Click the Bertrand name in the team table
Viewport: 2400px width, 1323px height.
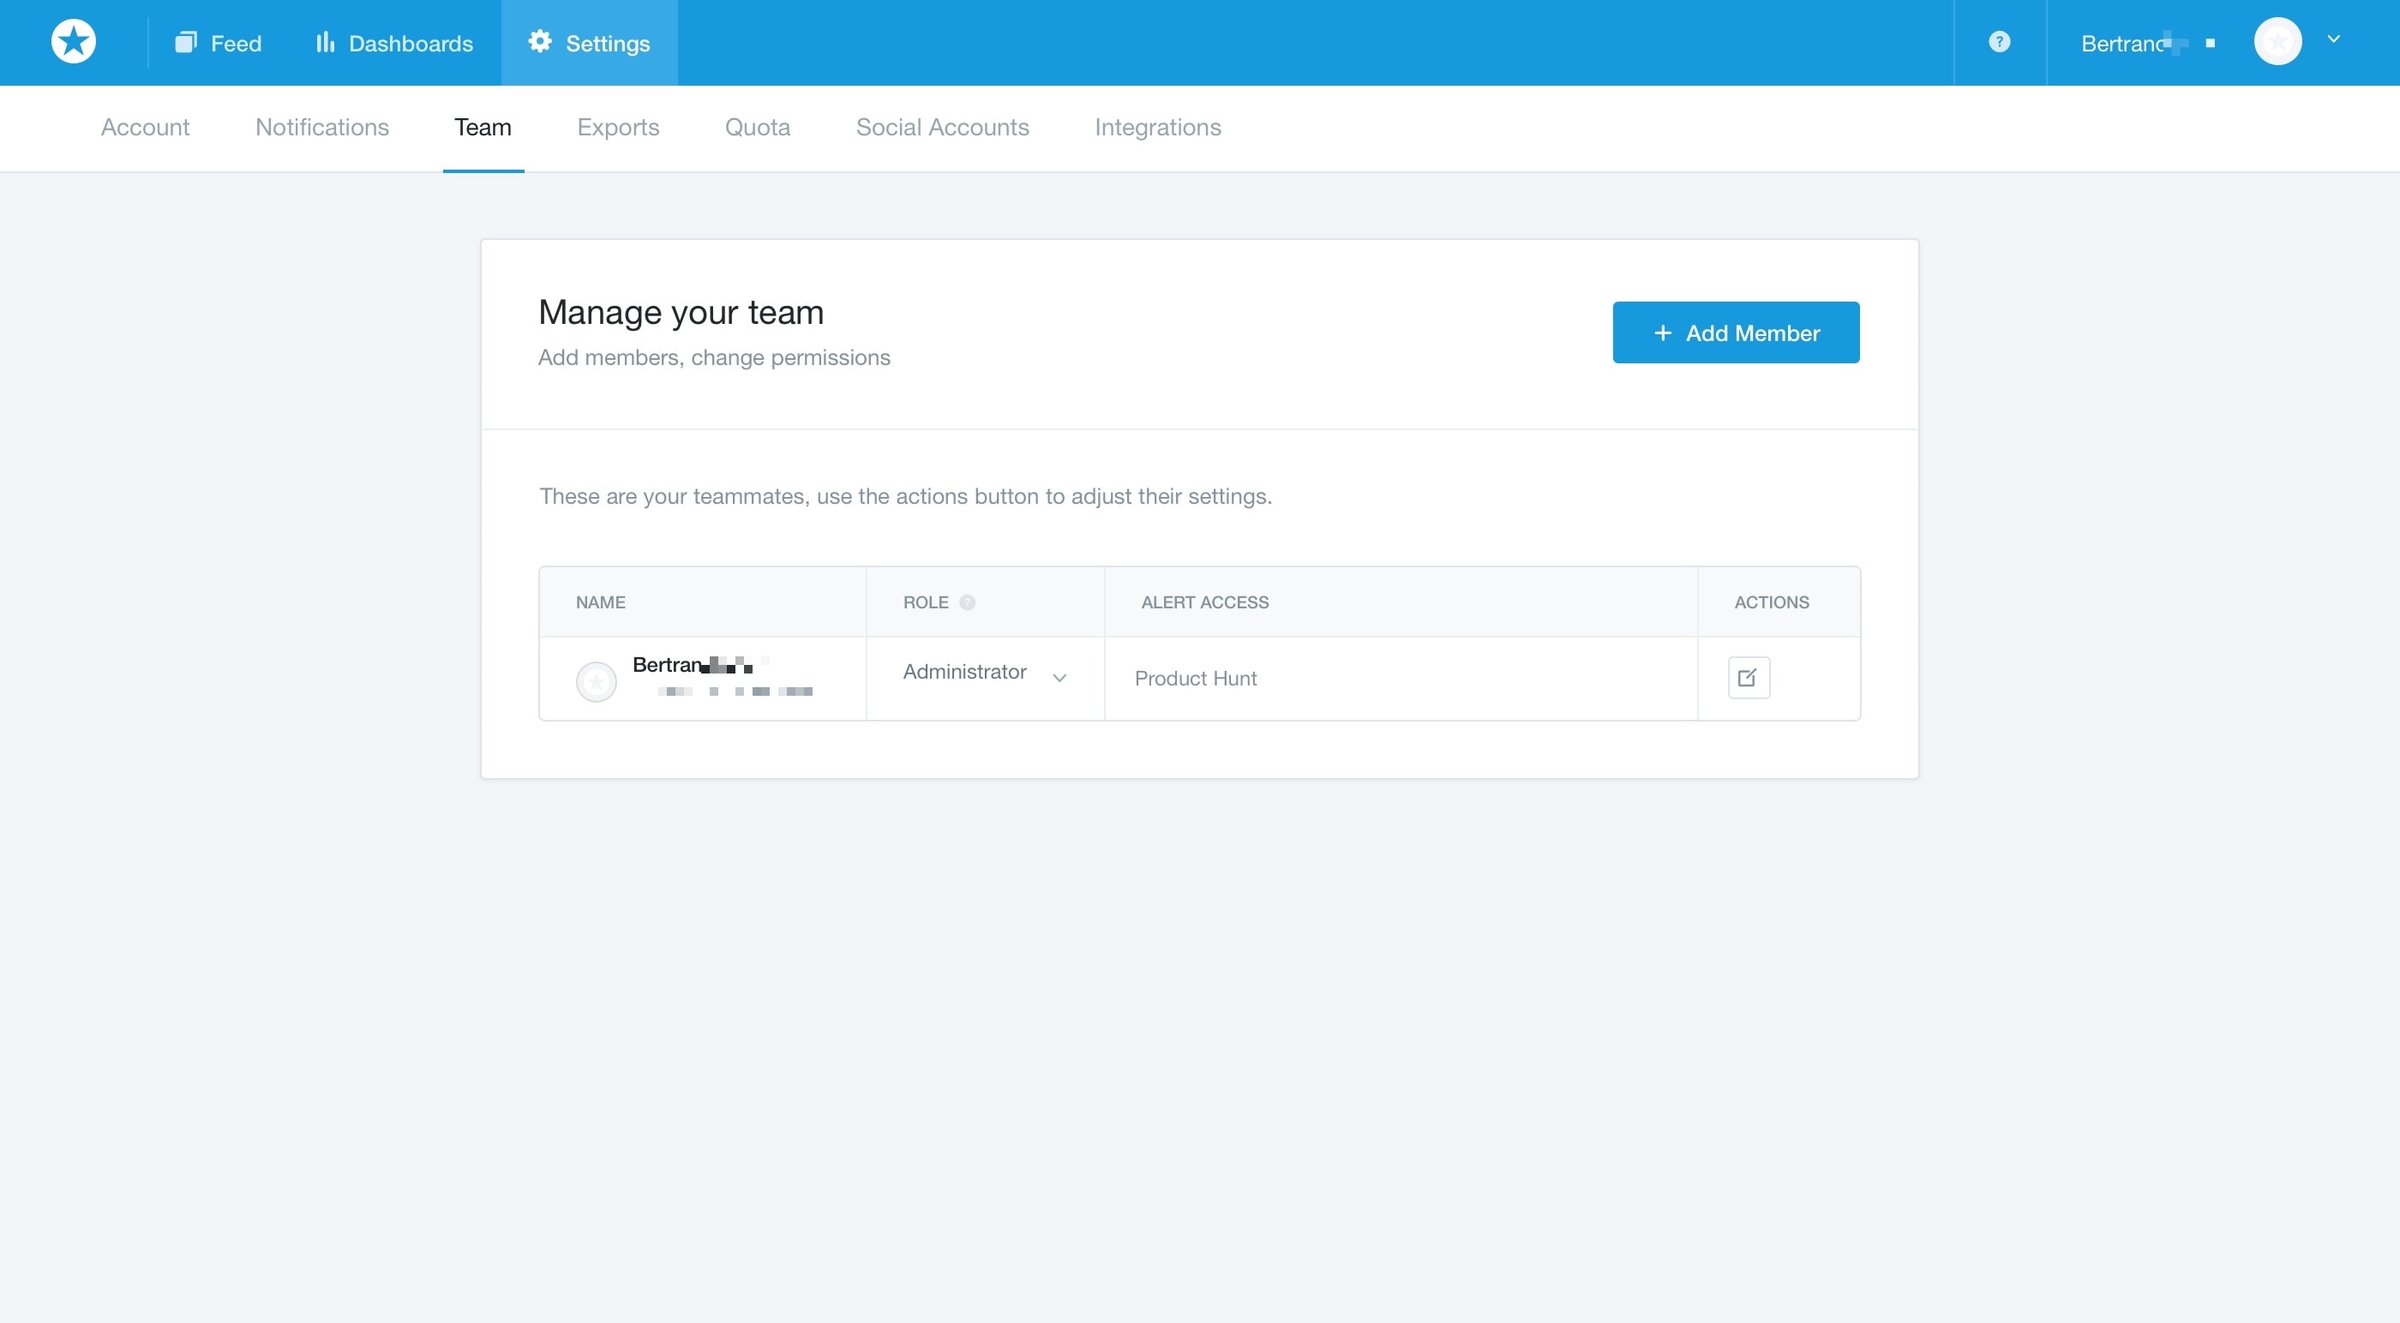[693, 665]
